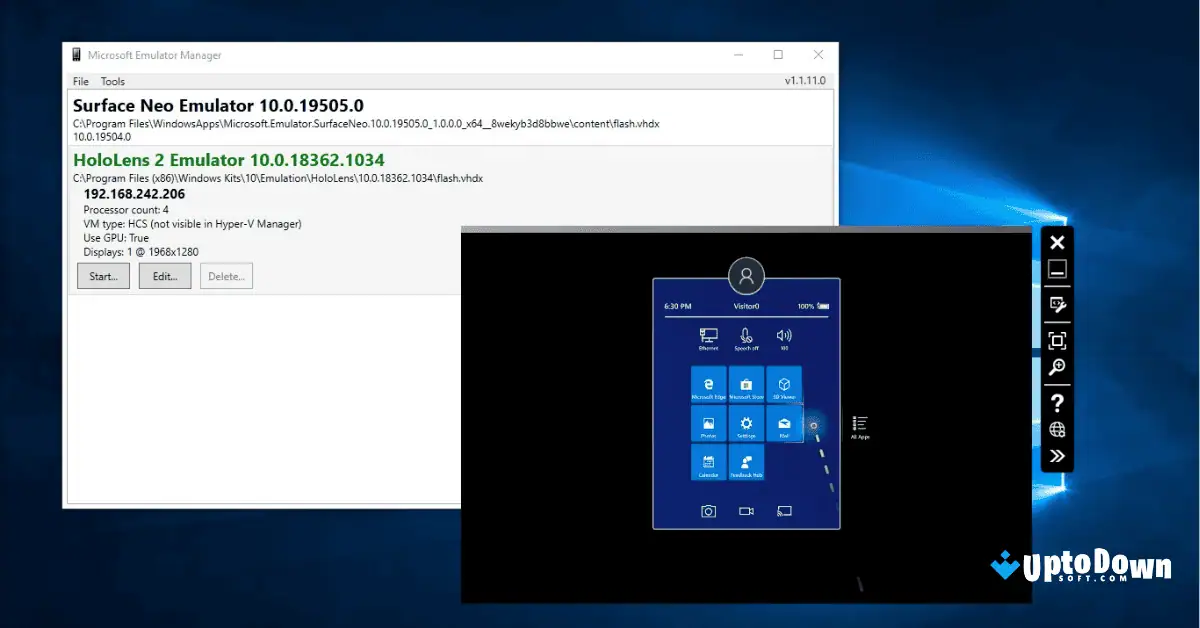Start video recording in the emulator
This screenshot has width=1200, height=628.
[x=745, y=510]
